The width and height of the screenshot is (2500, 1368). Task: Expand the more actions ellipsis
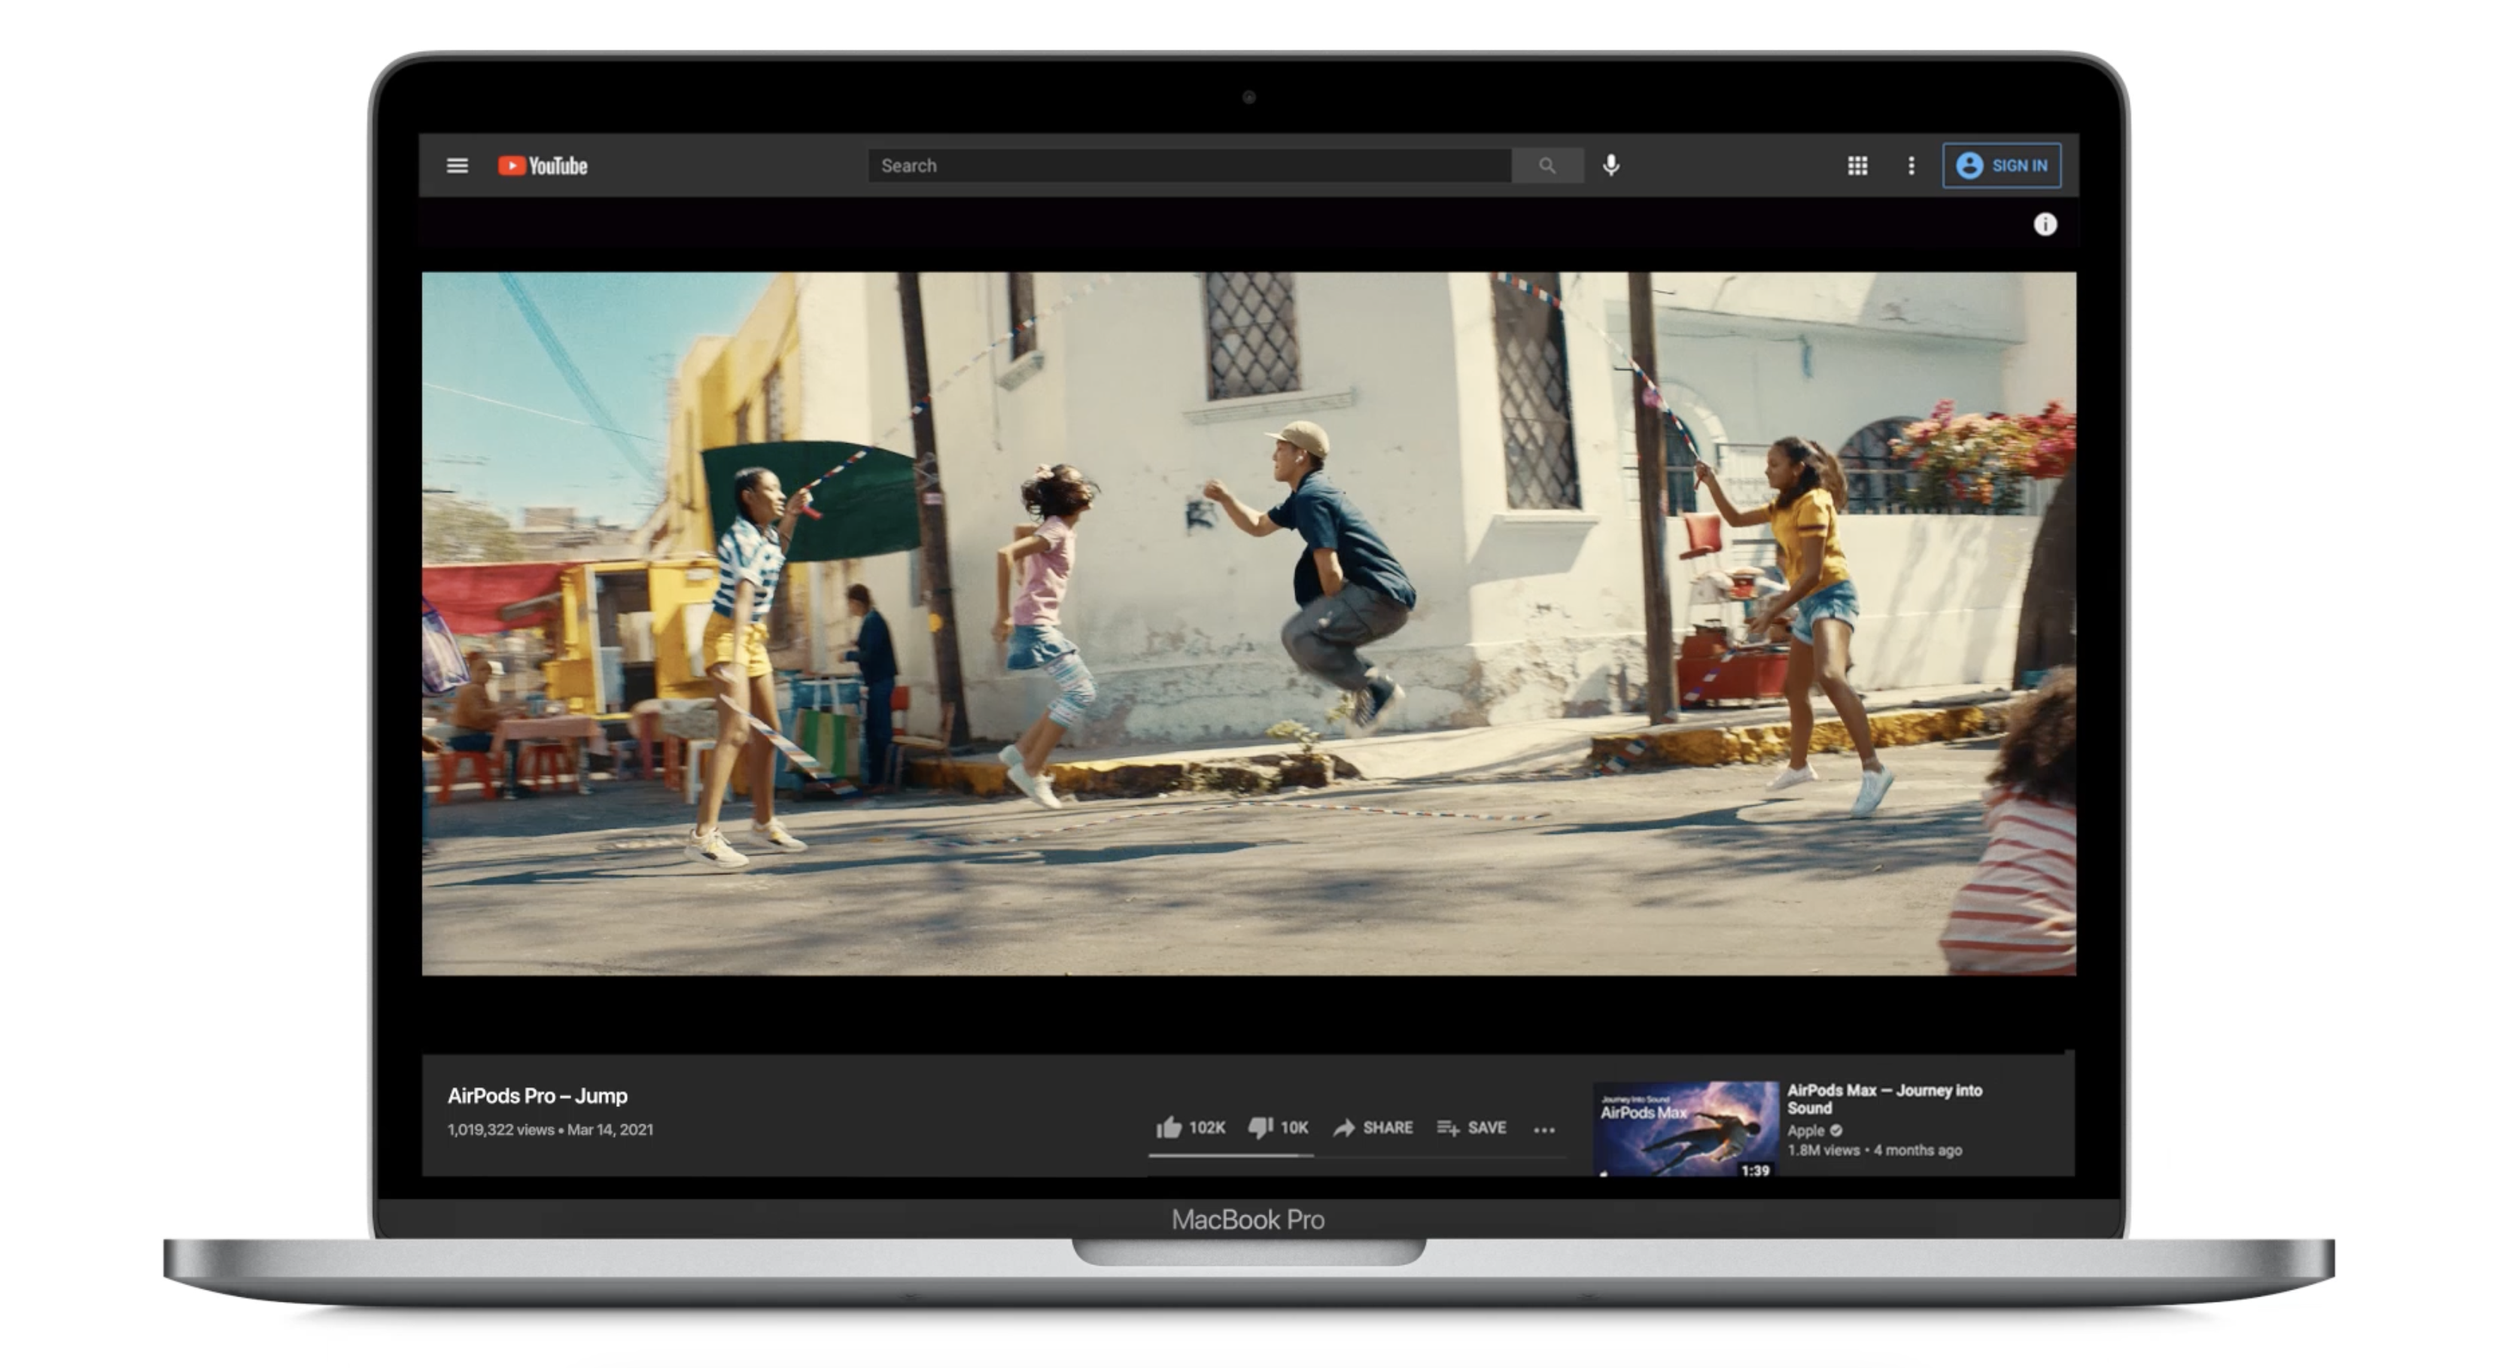1543,1130
